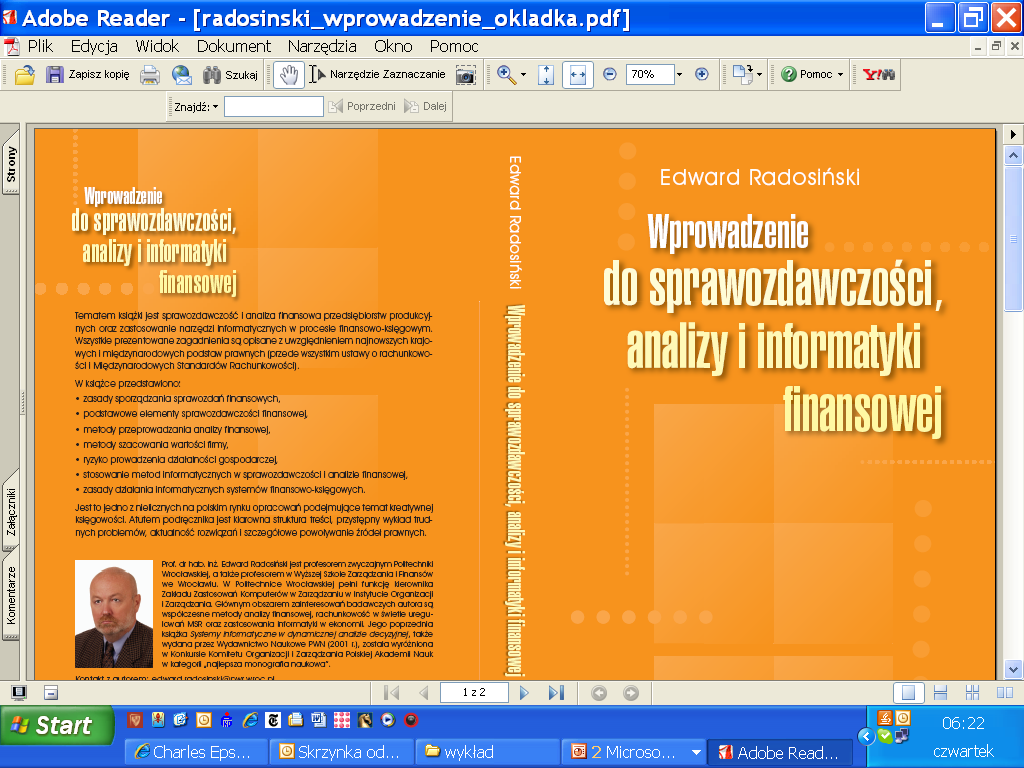This screenshot has height=768, width=1024.
Task: Go to previous page arrow
Action: click(x=423, y=693)
